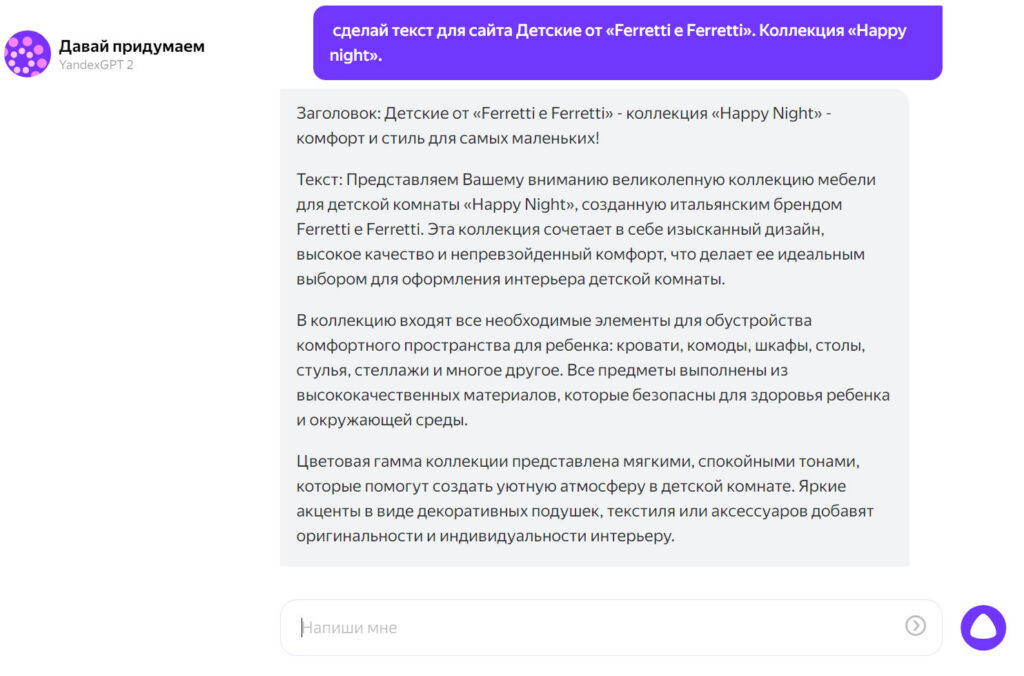The image size is (1024, 676).
Task: Select the YandexGPT 2 label
Action: (x=95, y=65)
